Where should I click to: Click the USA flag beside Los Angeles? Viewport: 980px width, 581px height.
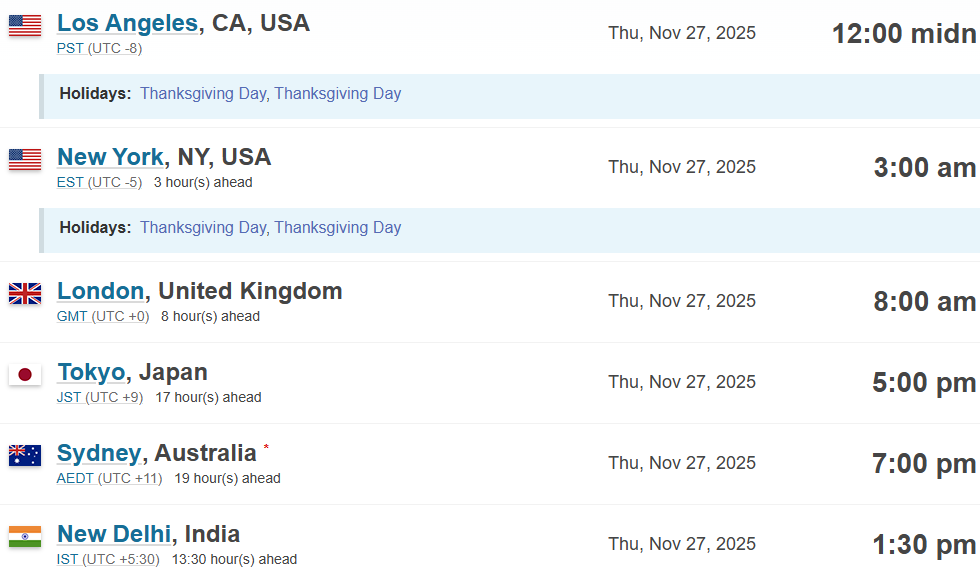[x=25, y=25]
